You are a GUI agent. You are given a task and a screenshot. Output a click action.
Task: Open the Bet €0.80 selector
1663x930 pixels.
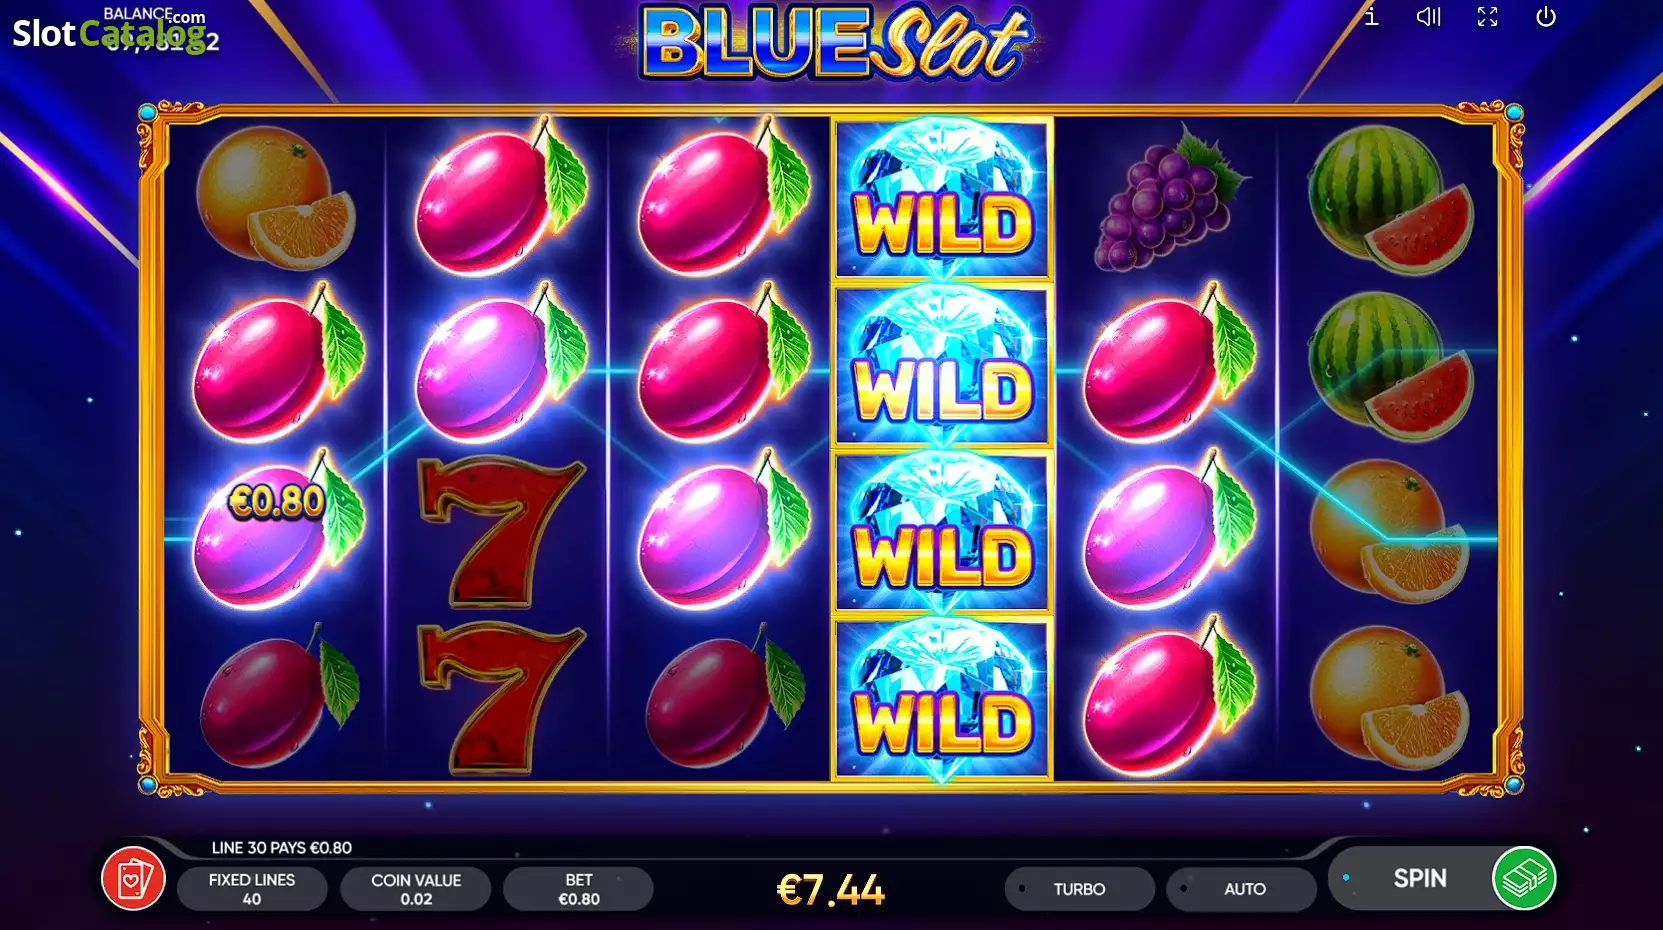coord(579,889)
